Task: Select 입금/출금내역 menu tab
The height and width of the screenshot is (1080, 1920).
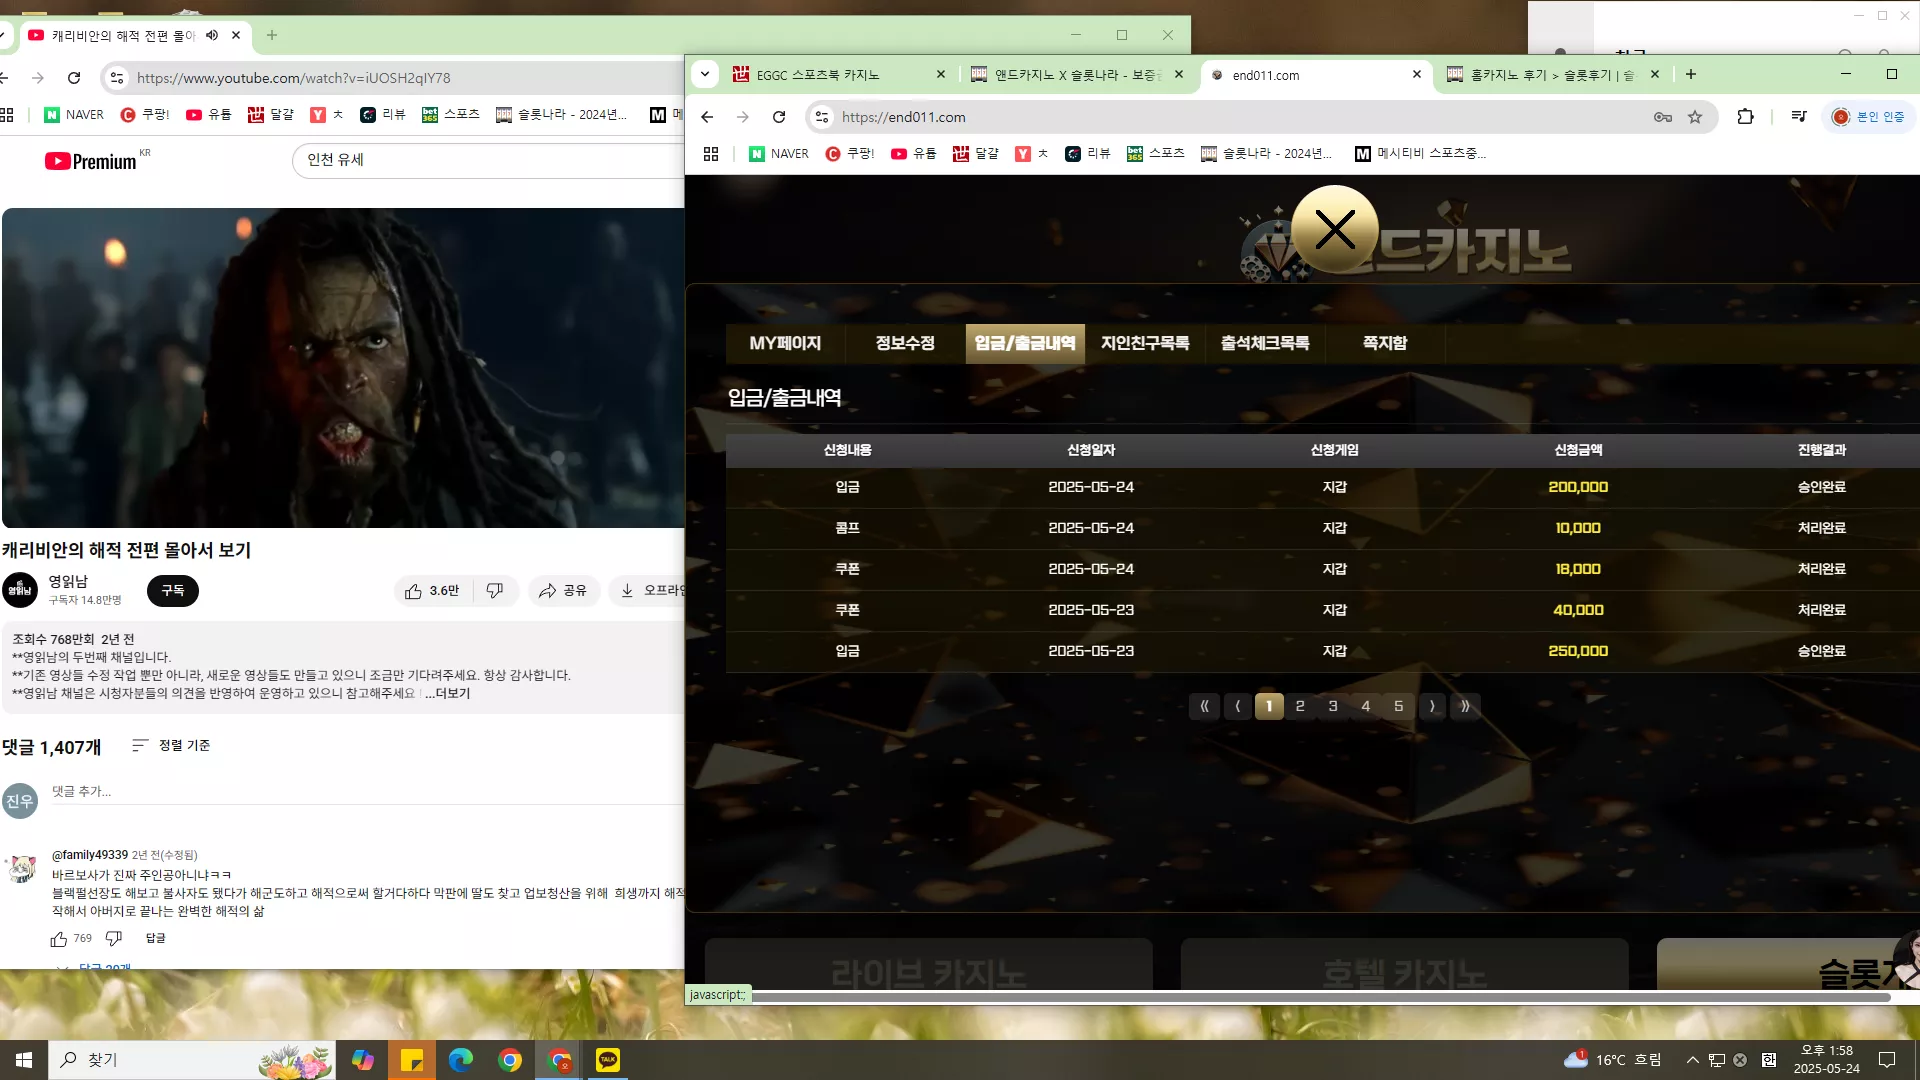Action: point(1025,343)
